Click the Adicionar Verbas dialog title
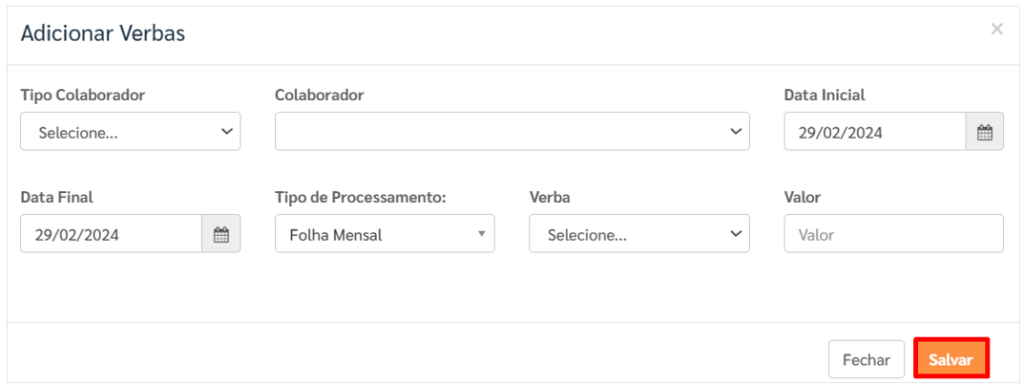The height and width of the screenshot is (385, 1024). (x=103, y=34)
